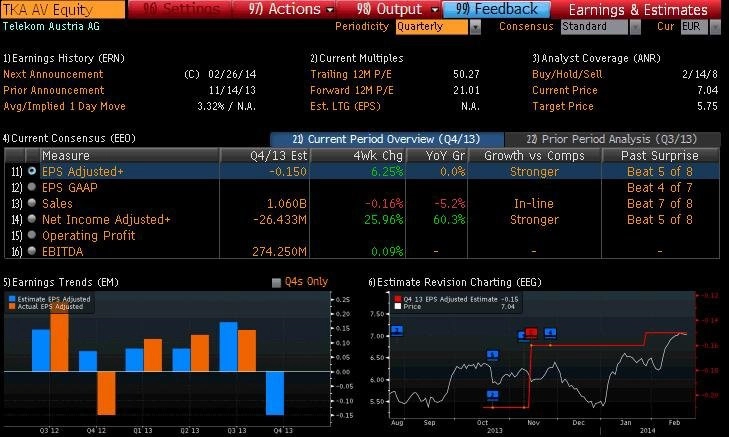Switch to Prior Period Analysis (Q3/13) tab

click(612, 139)
